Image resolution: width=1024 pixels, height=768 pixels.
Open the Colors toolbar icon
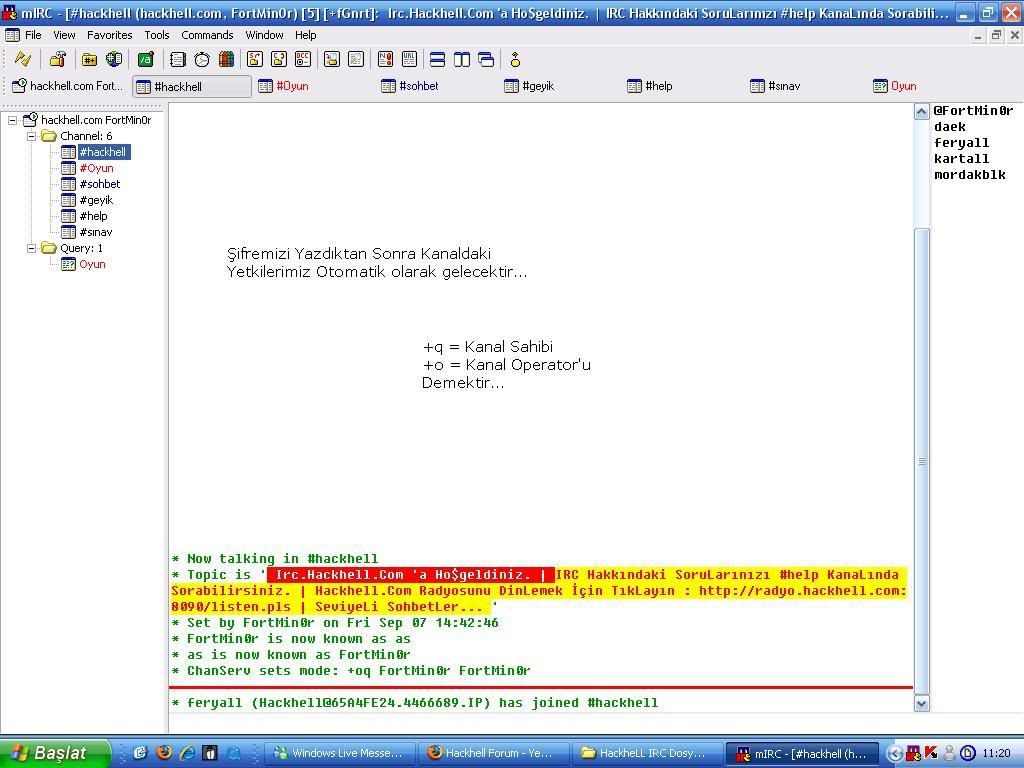pyautogui.click(x=226, y=60)
